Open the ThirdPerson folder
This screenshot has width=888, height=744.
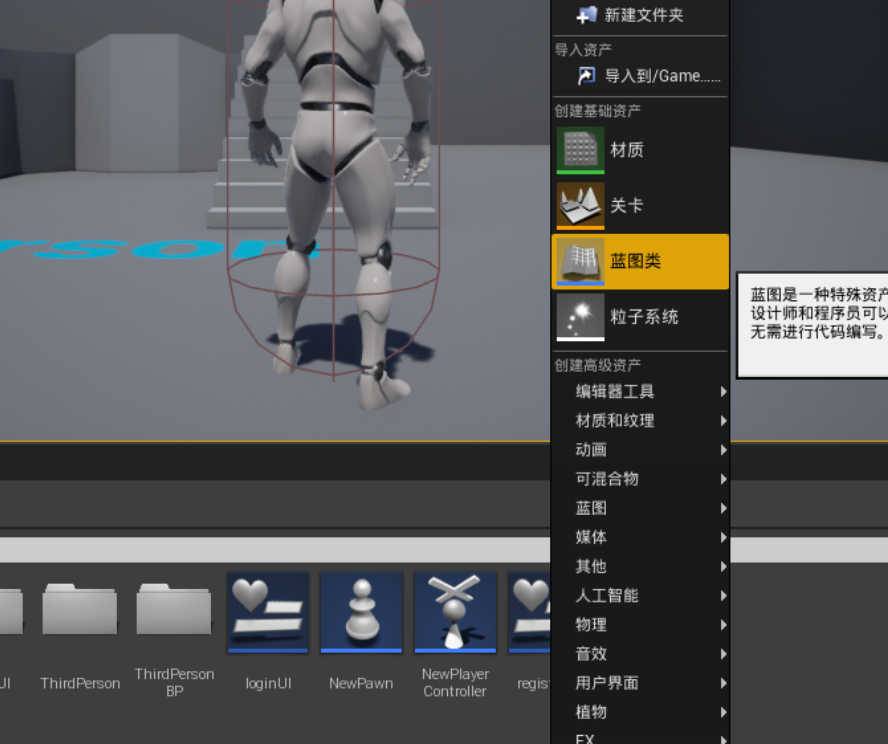(80, 611)
